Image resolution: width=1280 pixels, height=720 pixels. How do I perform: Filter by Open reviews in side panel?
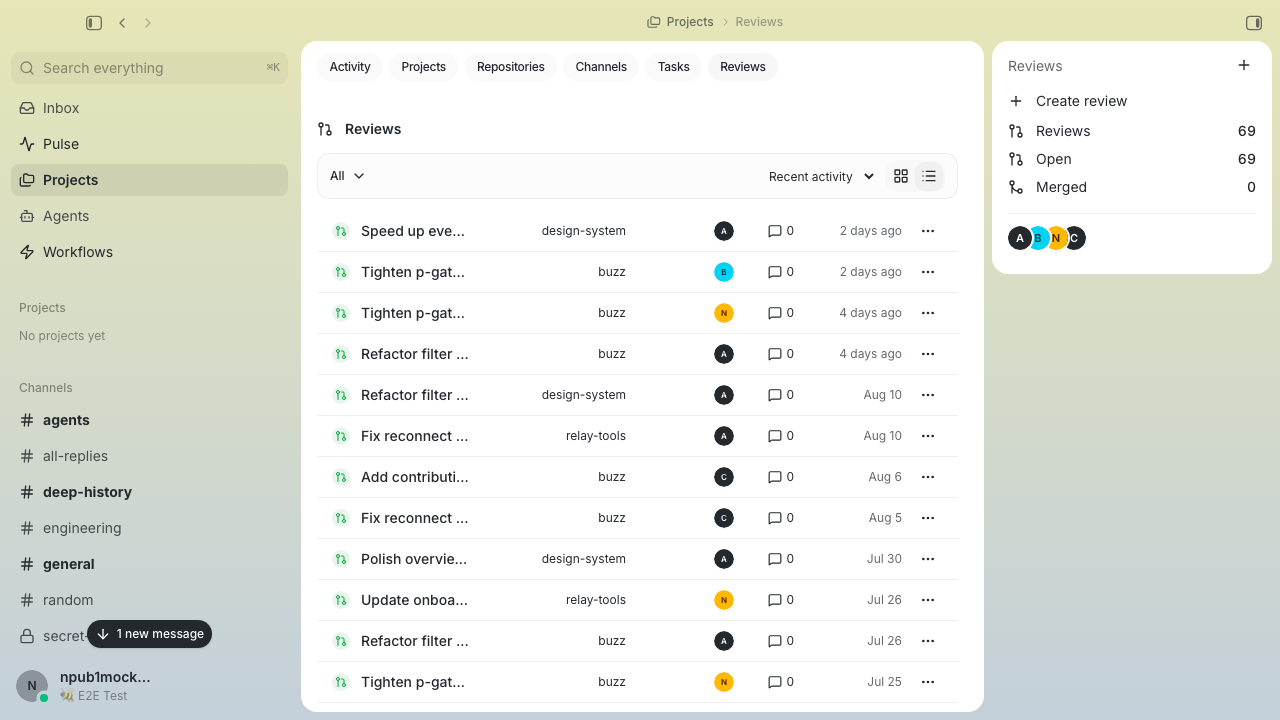1132,159
